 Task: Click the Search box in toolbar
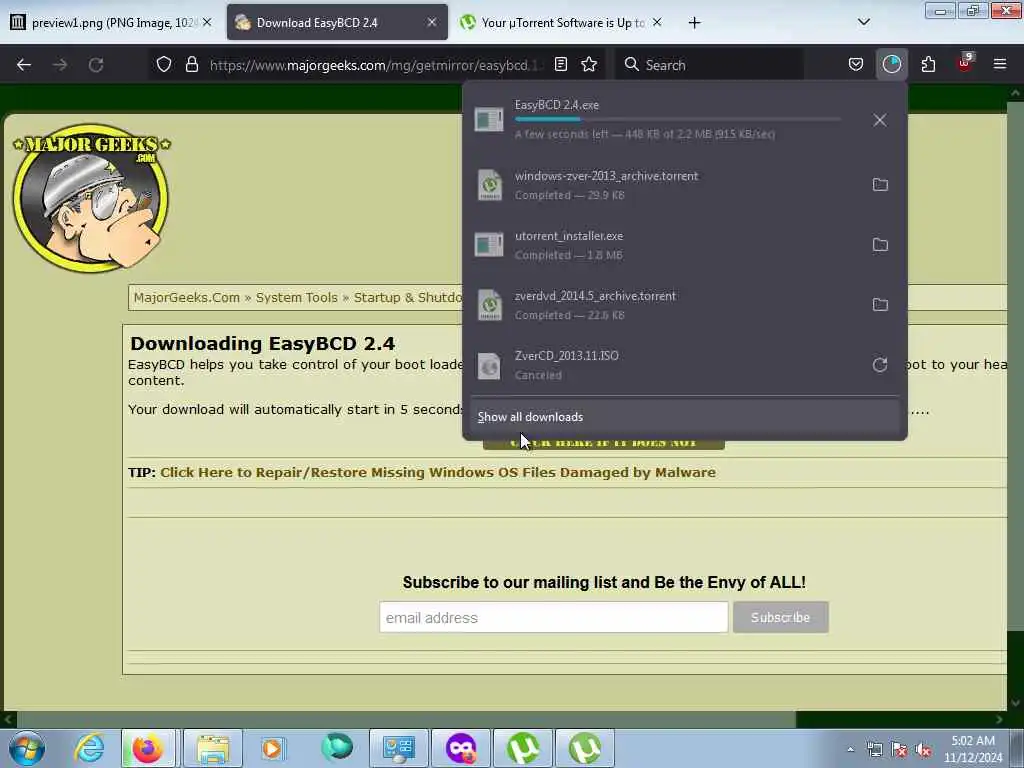(710, 65)
